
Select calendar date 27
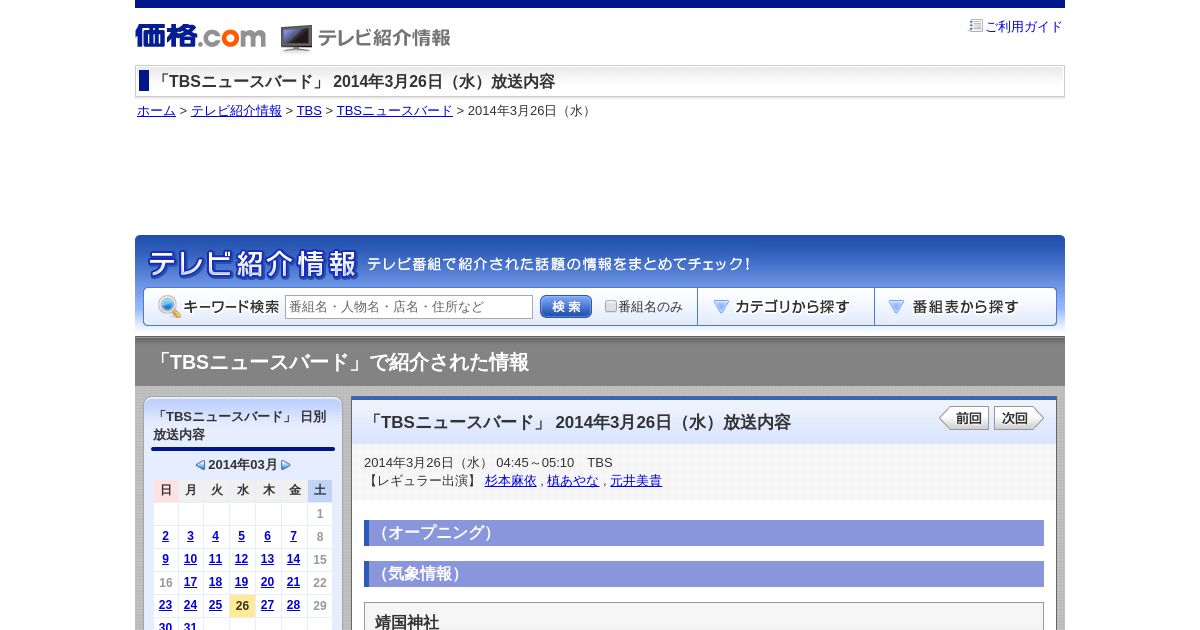pos(267,605)
